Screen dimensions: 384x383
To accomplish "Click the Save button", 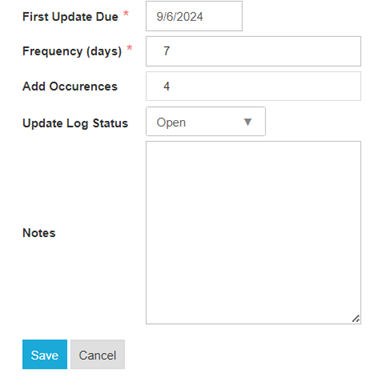I will click(45, 355).
